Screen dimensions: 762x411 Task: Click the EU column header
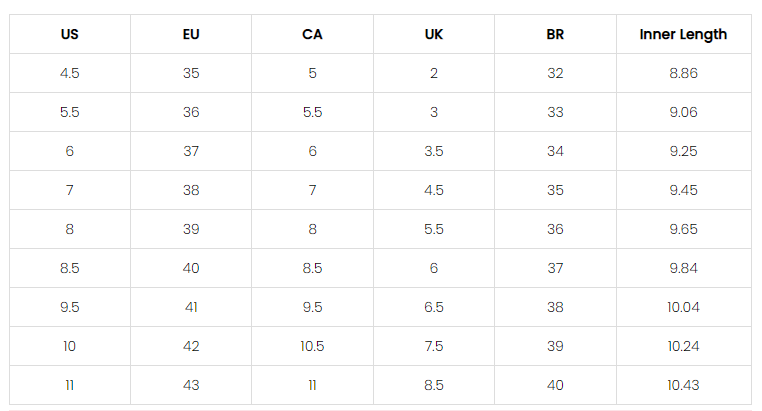pos(191,34)
